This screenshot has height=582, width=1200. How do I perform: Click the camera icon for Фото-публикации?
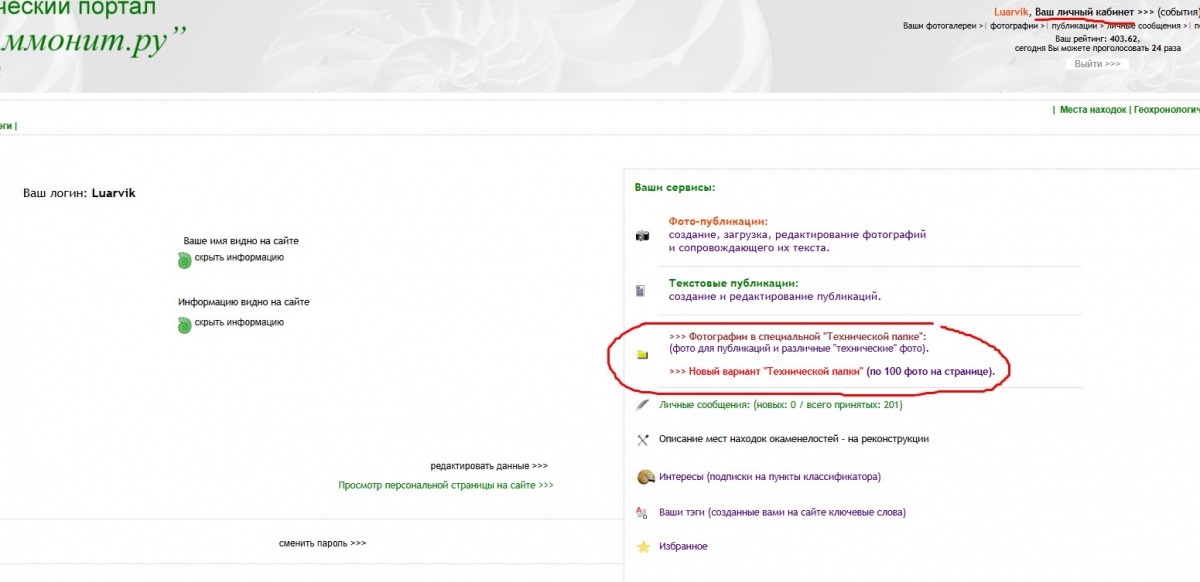coord(642,235)
